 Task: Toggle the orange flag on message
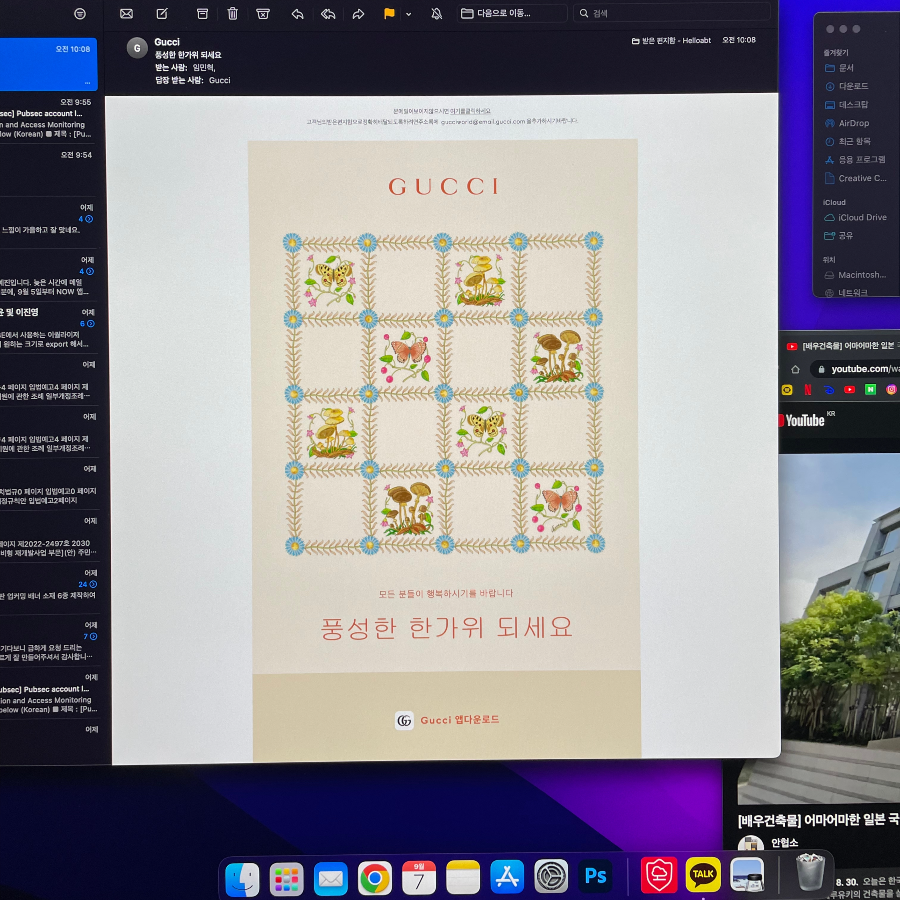tap(389, 13)
